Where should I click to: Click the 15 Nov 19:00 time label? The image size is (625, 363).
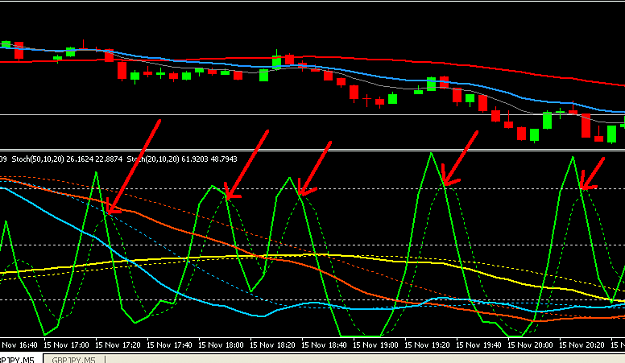pyautogui.click(x=375, y=345)
